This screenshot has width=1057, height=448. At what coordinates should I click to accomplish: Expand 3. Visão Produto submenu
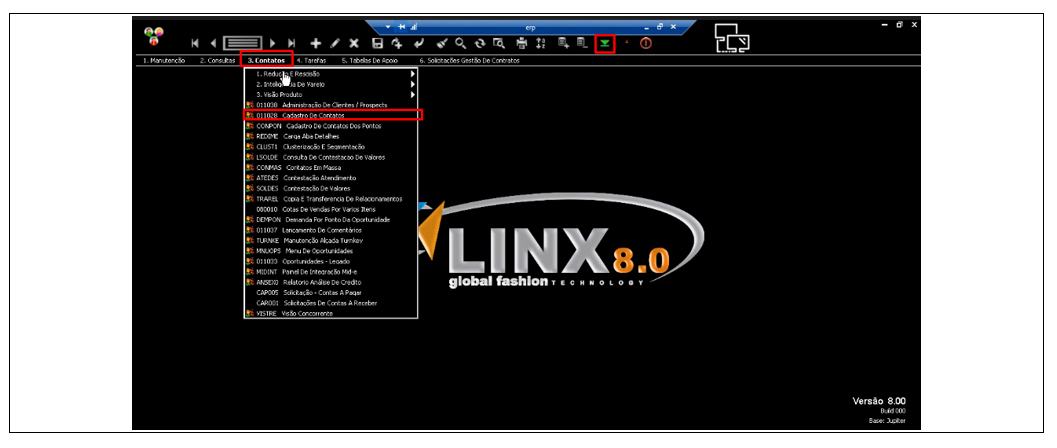[x=330, y=94]
